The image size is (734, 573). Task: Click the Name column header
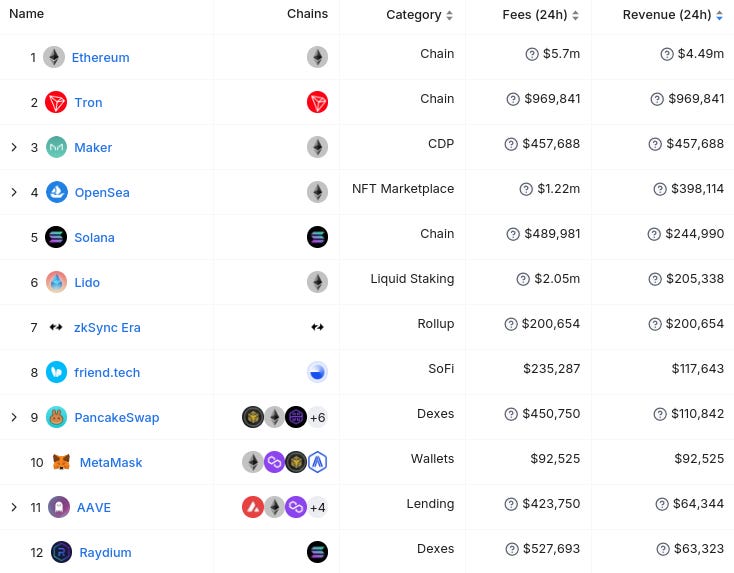pos(27,14)
